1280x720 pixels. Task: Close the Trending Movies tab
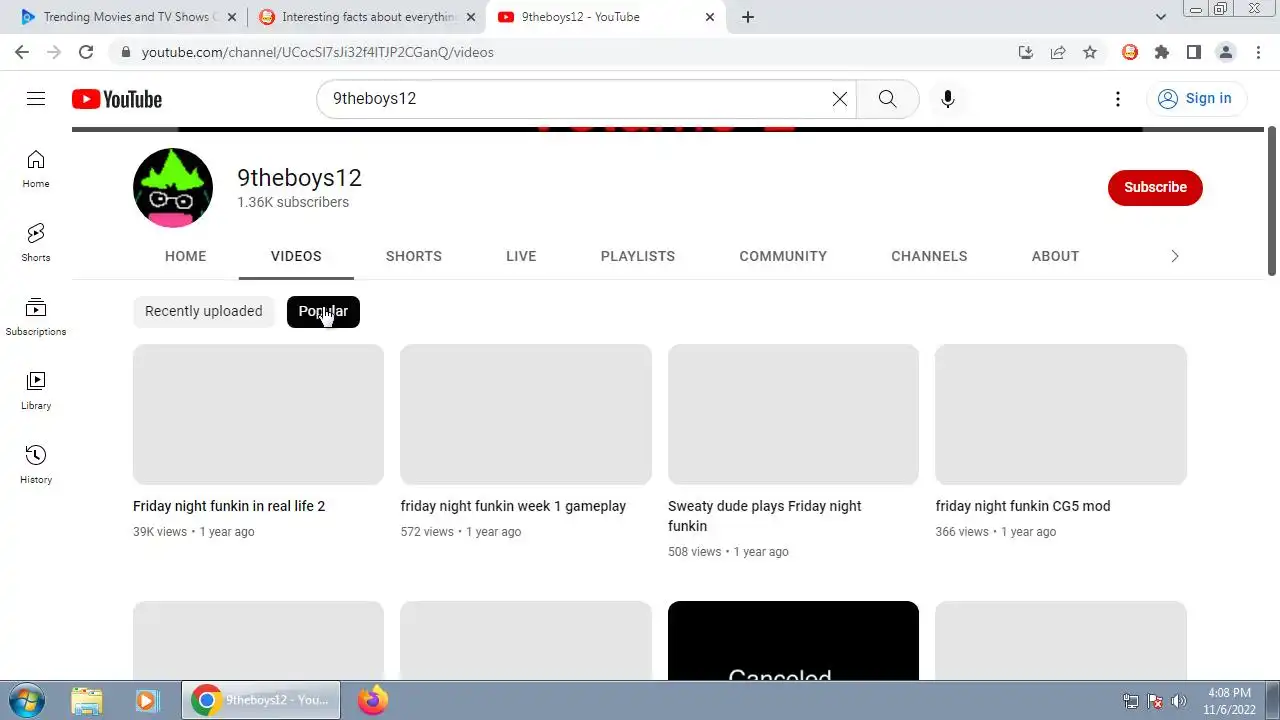(232, 17)
